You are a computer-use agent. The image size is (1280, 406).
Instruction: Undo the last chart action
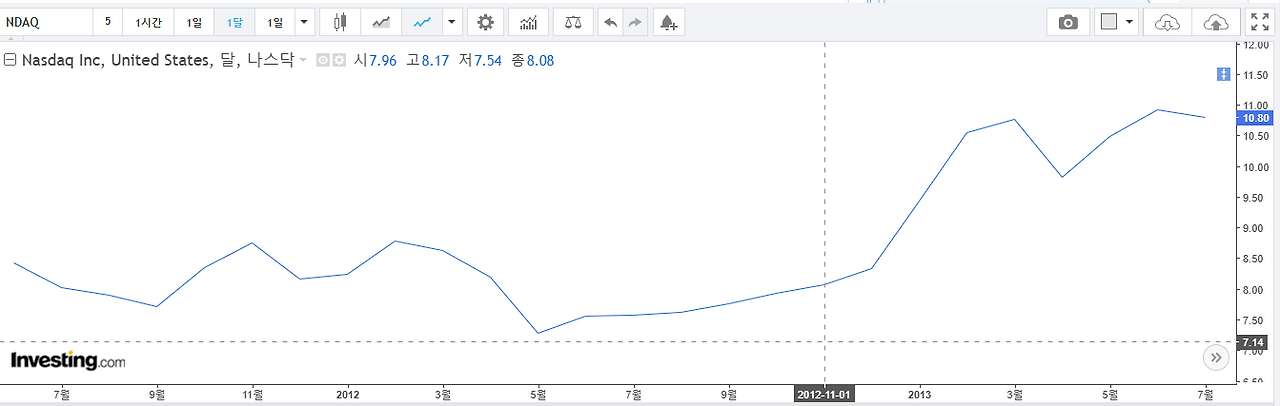click(x=611, y=22)
